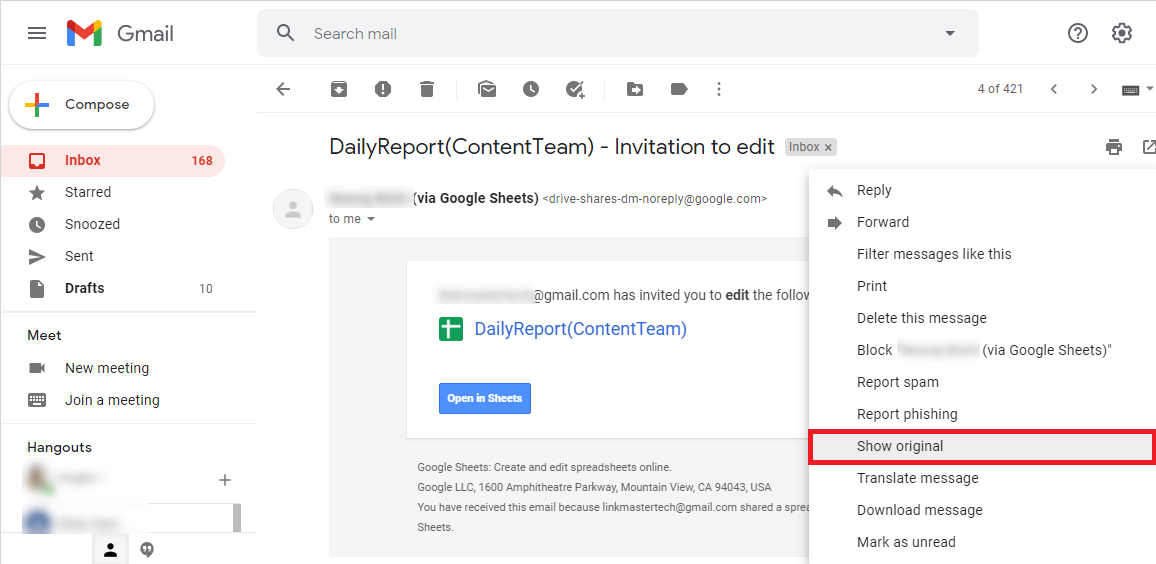1156x564 pixels.
Task: Switch to Hangouts conversations quote icon
Action: point(147,550)
